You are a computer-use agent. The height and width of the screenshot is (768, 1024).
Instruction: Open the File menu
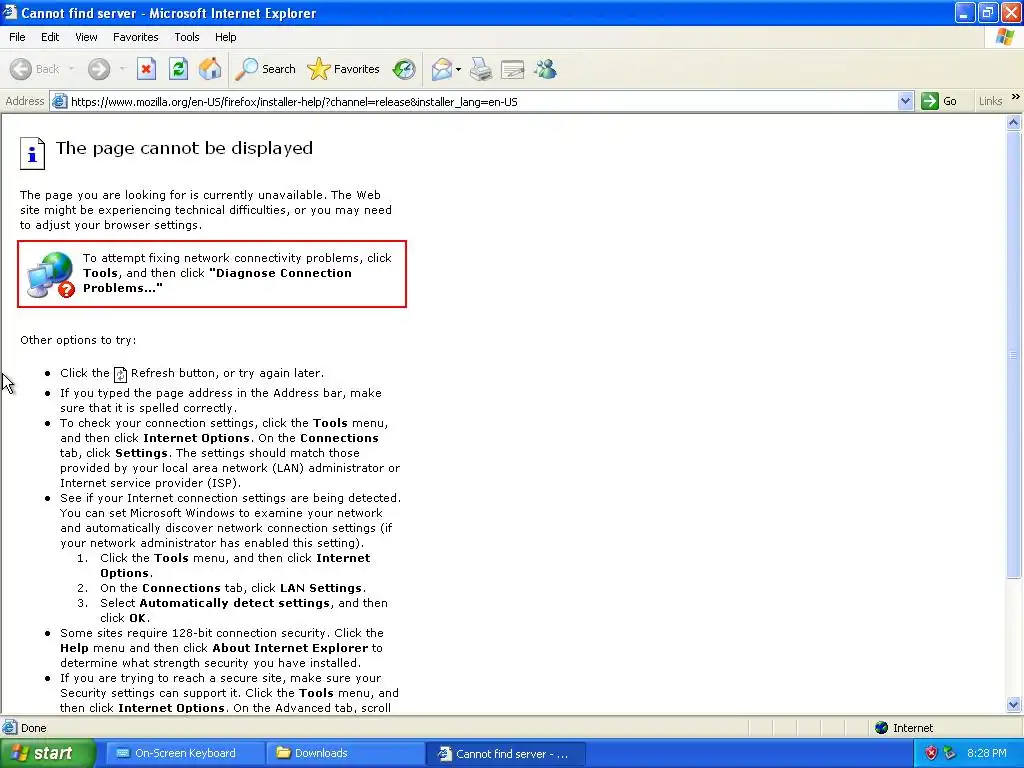click(17, 37)
